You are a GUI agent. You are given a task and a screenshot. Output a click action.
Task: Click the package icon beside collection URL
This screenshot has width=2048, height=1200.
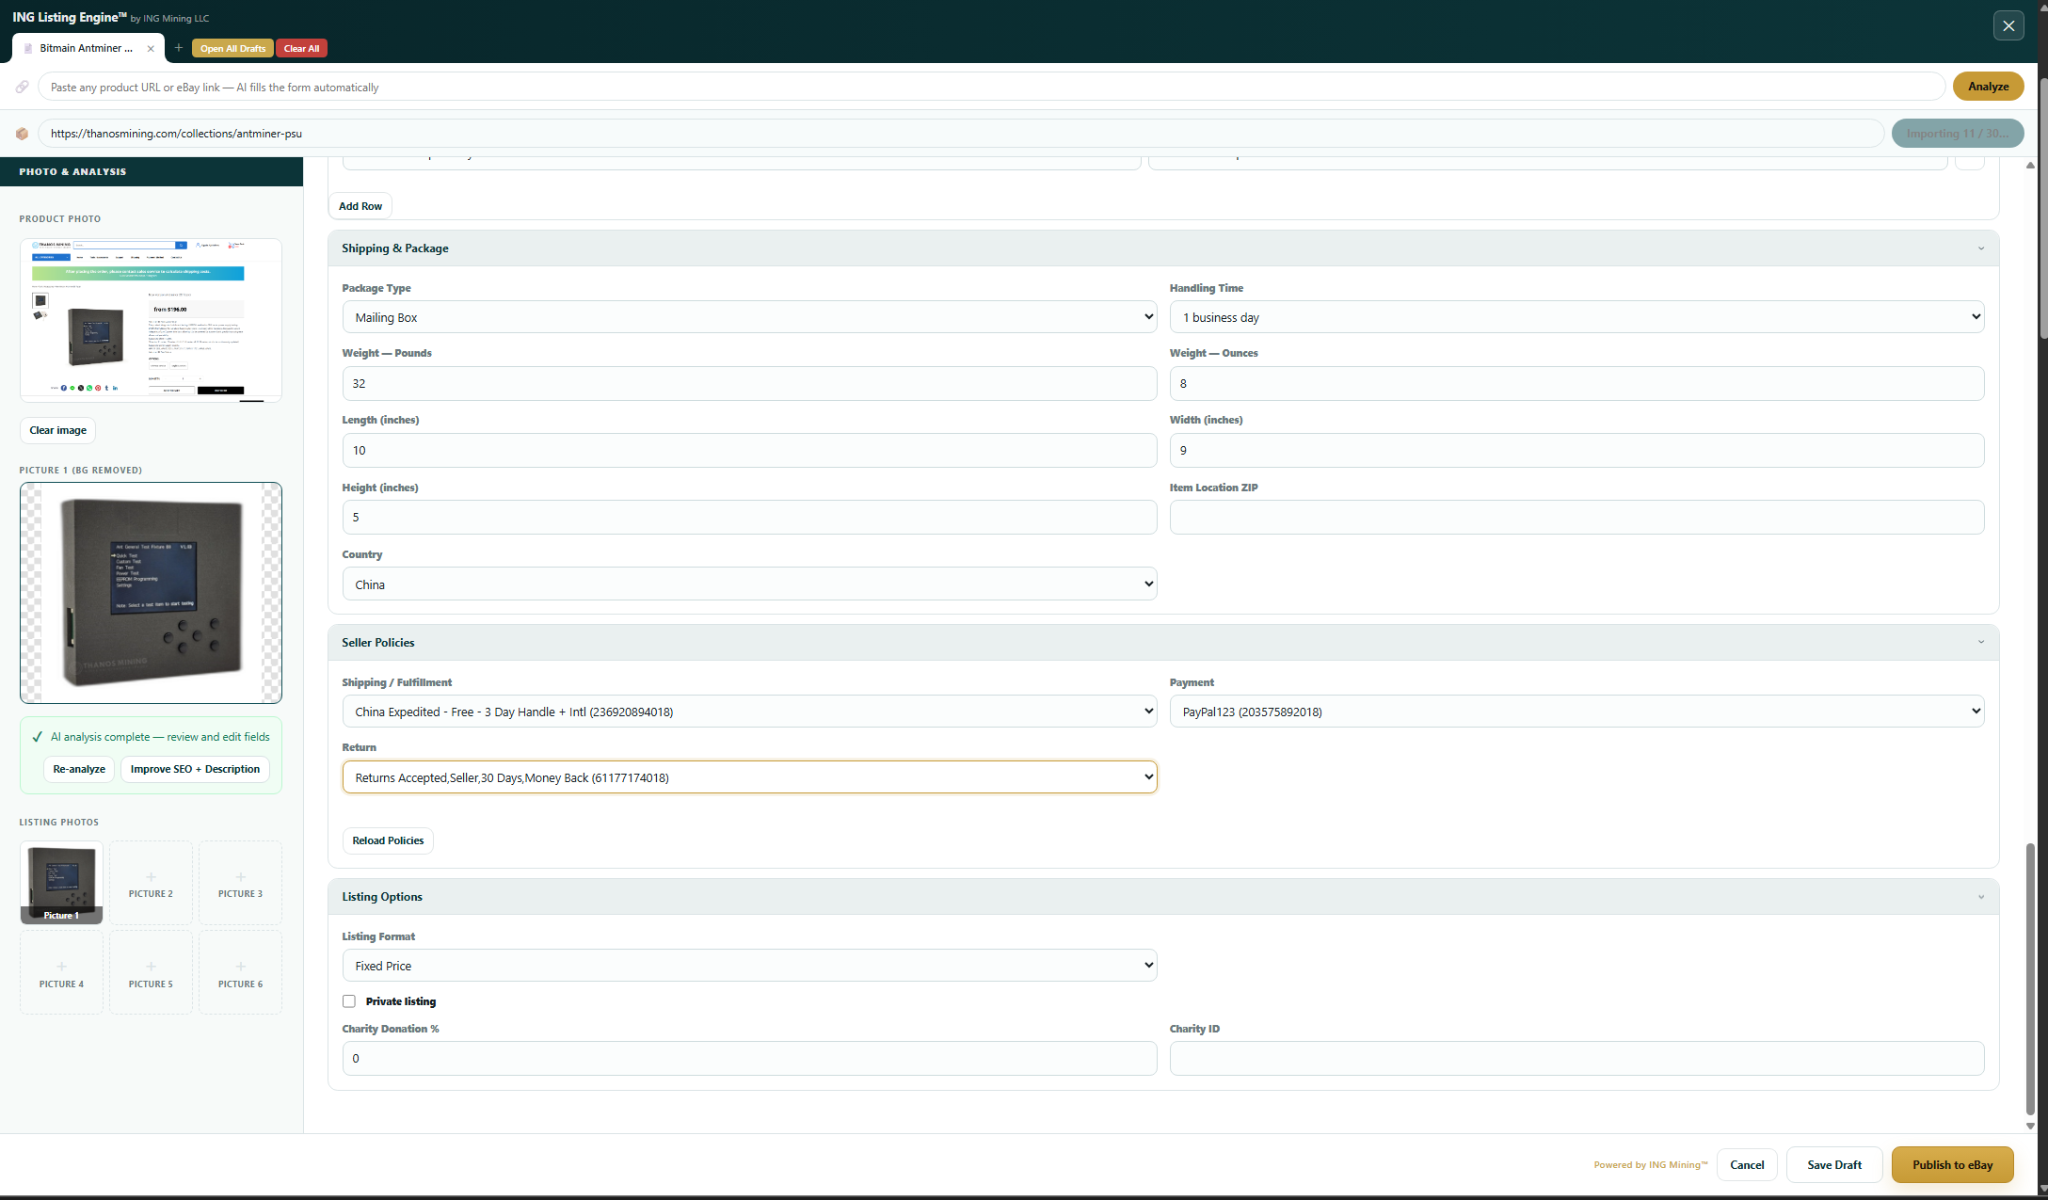(22, 133)
